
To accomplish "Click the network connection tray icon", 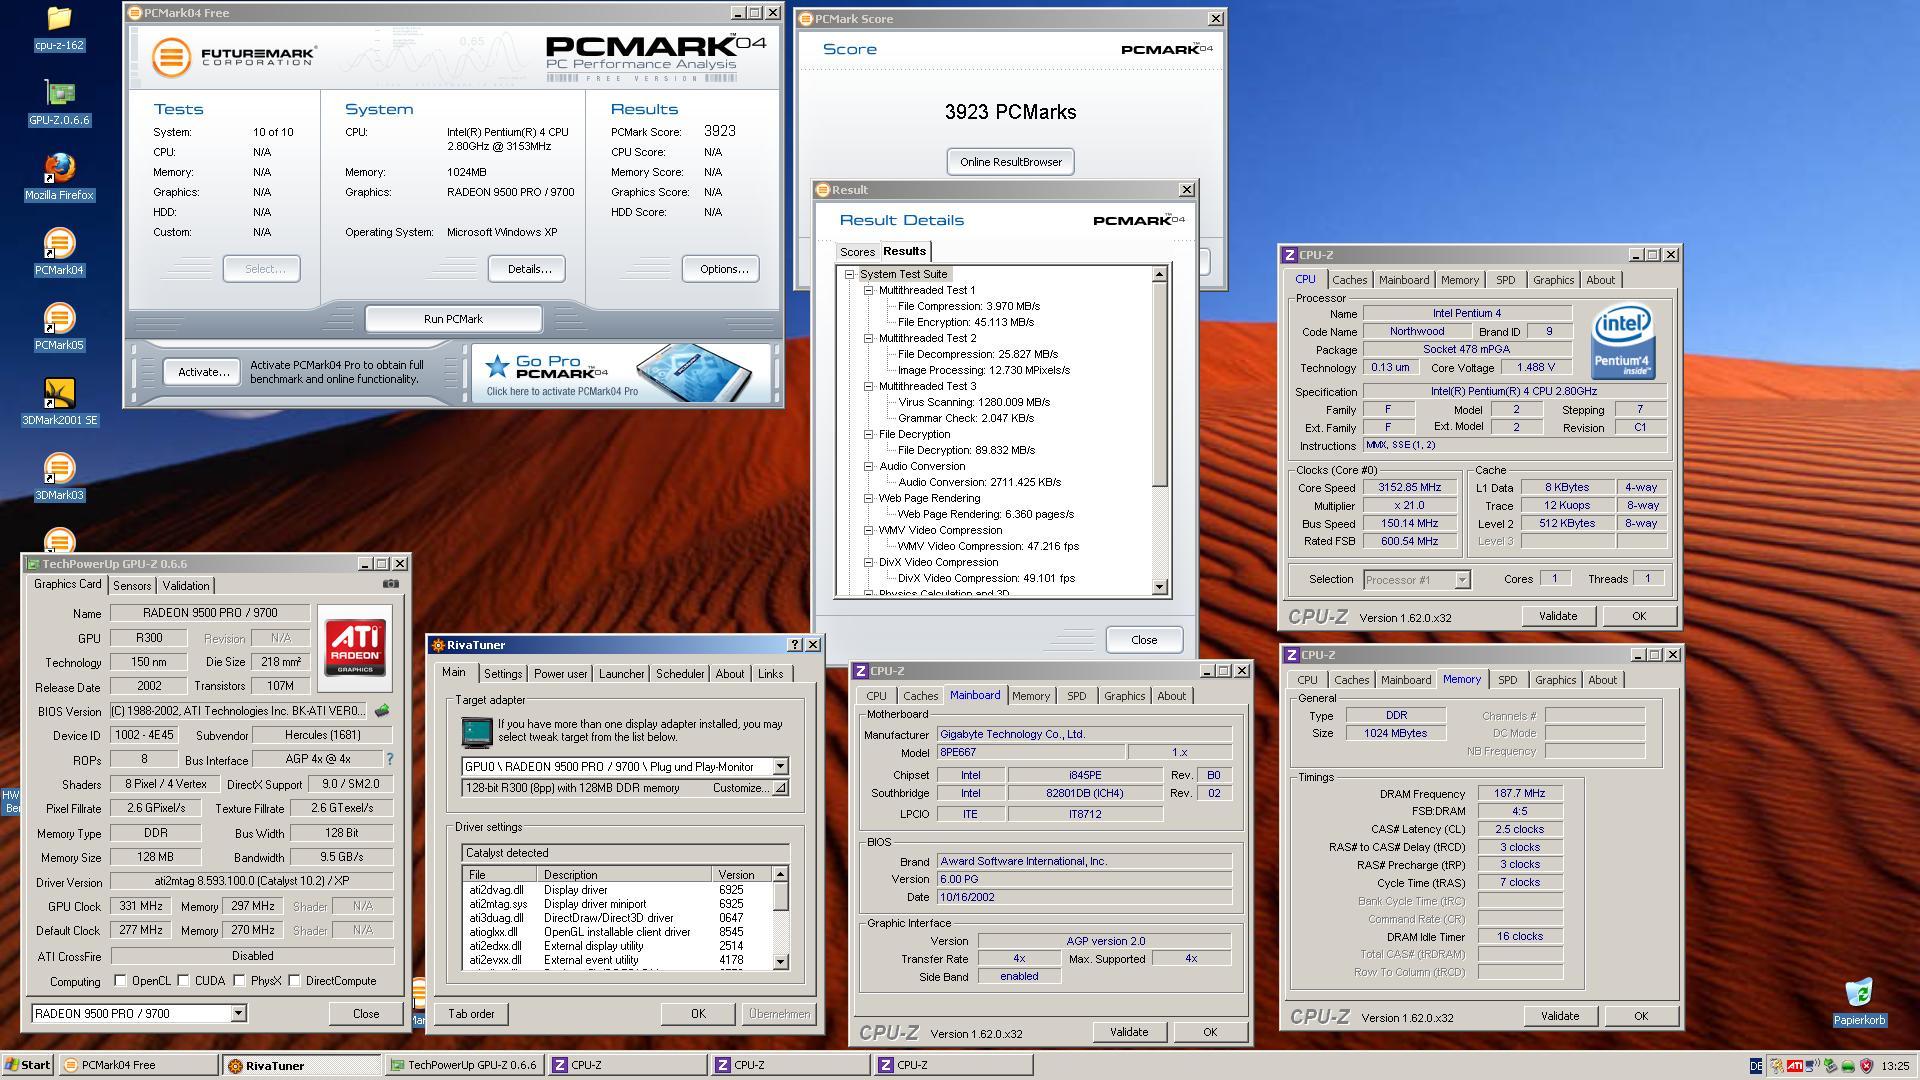I will tap(1812, 1066).
